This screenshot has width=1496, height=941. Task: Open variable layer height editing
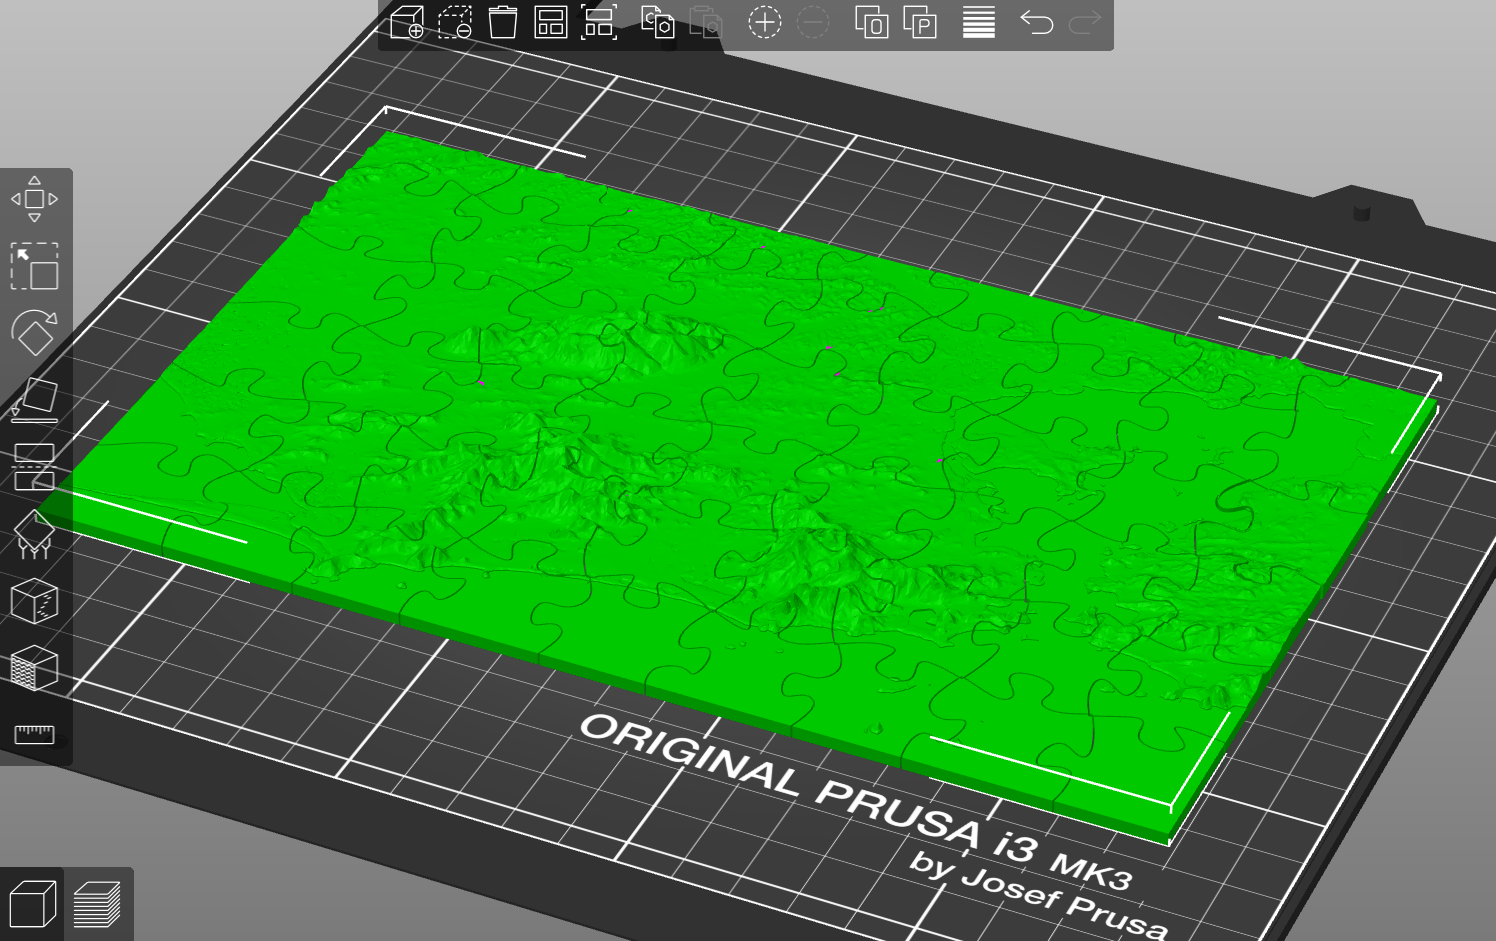coord(979,22)
